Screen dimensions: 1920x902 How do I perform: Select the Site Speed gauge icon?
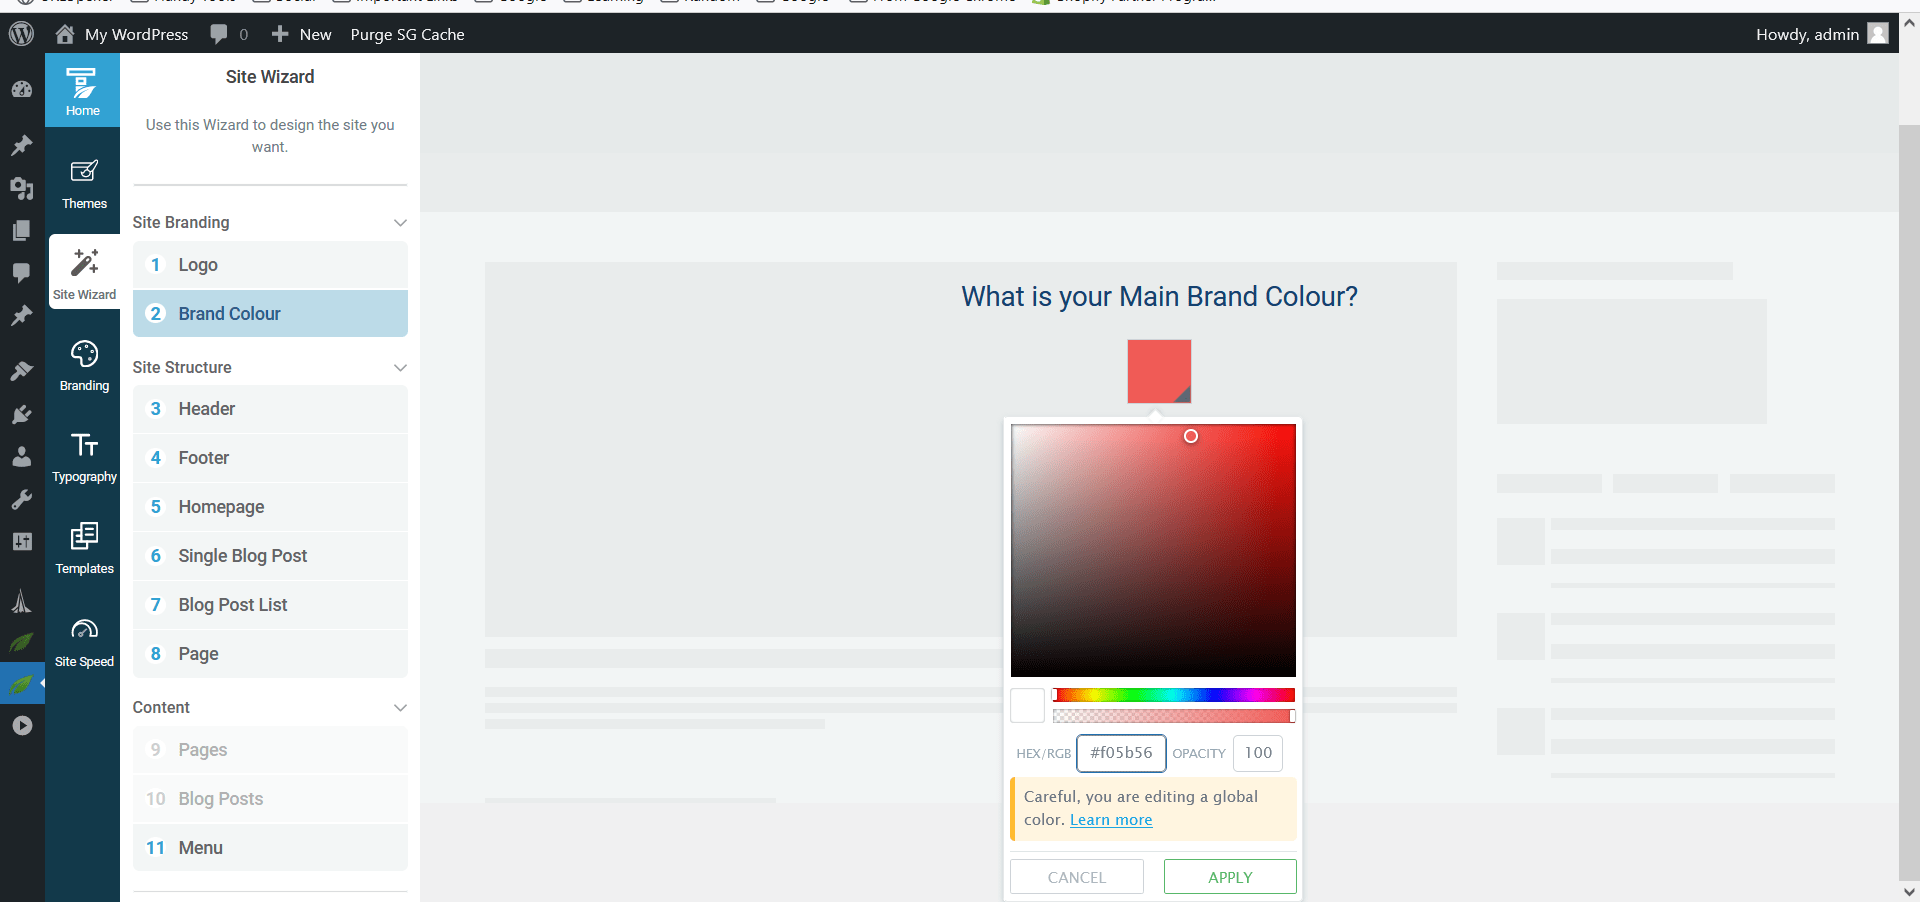click(83, 638)
